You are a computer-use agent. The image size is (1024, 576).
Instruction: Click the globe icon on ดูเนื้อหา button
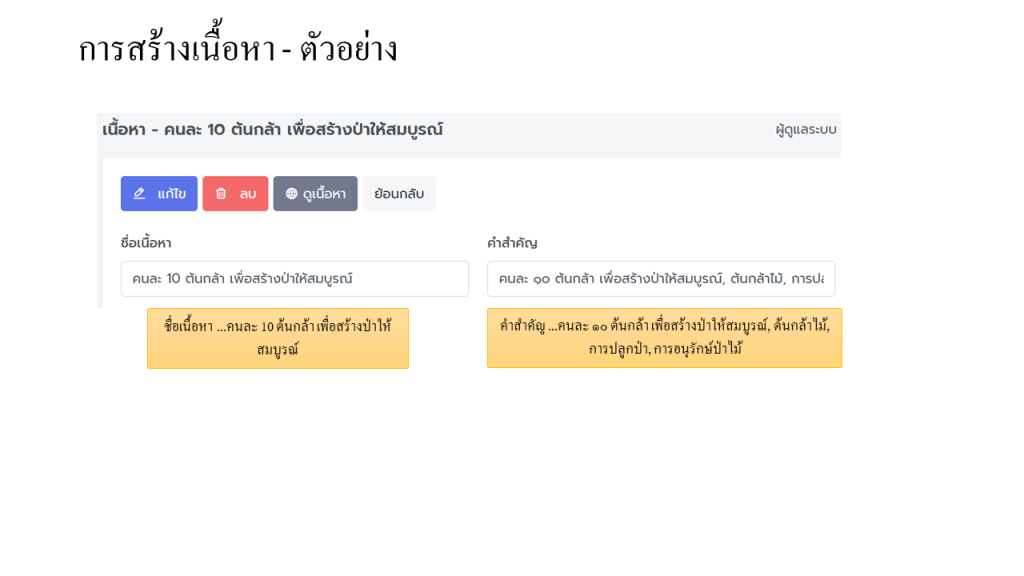click(291, 194)
